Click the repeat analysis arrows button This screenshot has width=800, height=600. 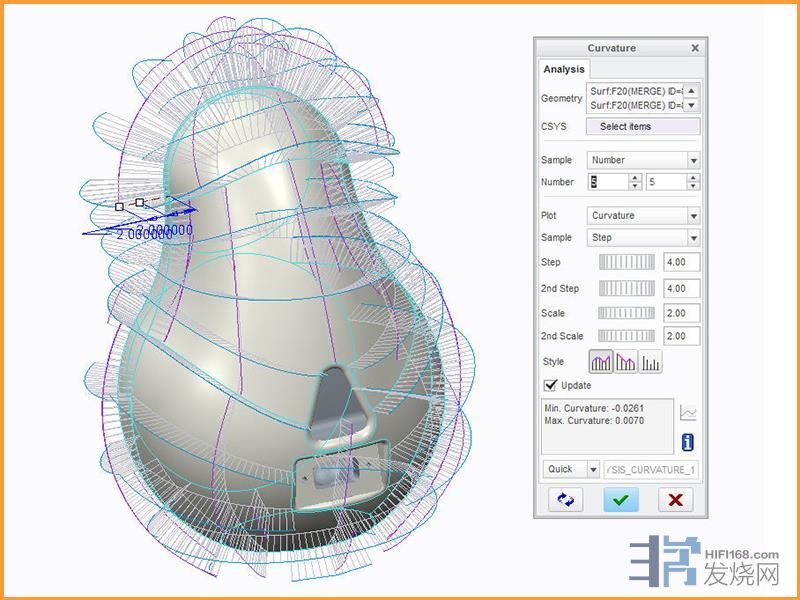pyautogui.click(x=565, y=500)
